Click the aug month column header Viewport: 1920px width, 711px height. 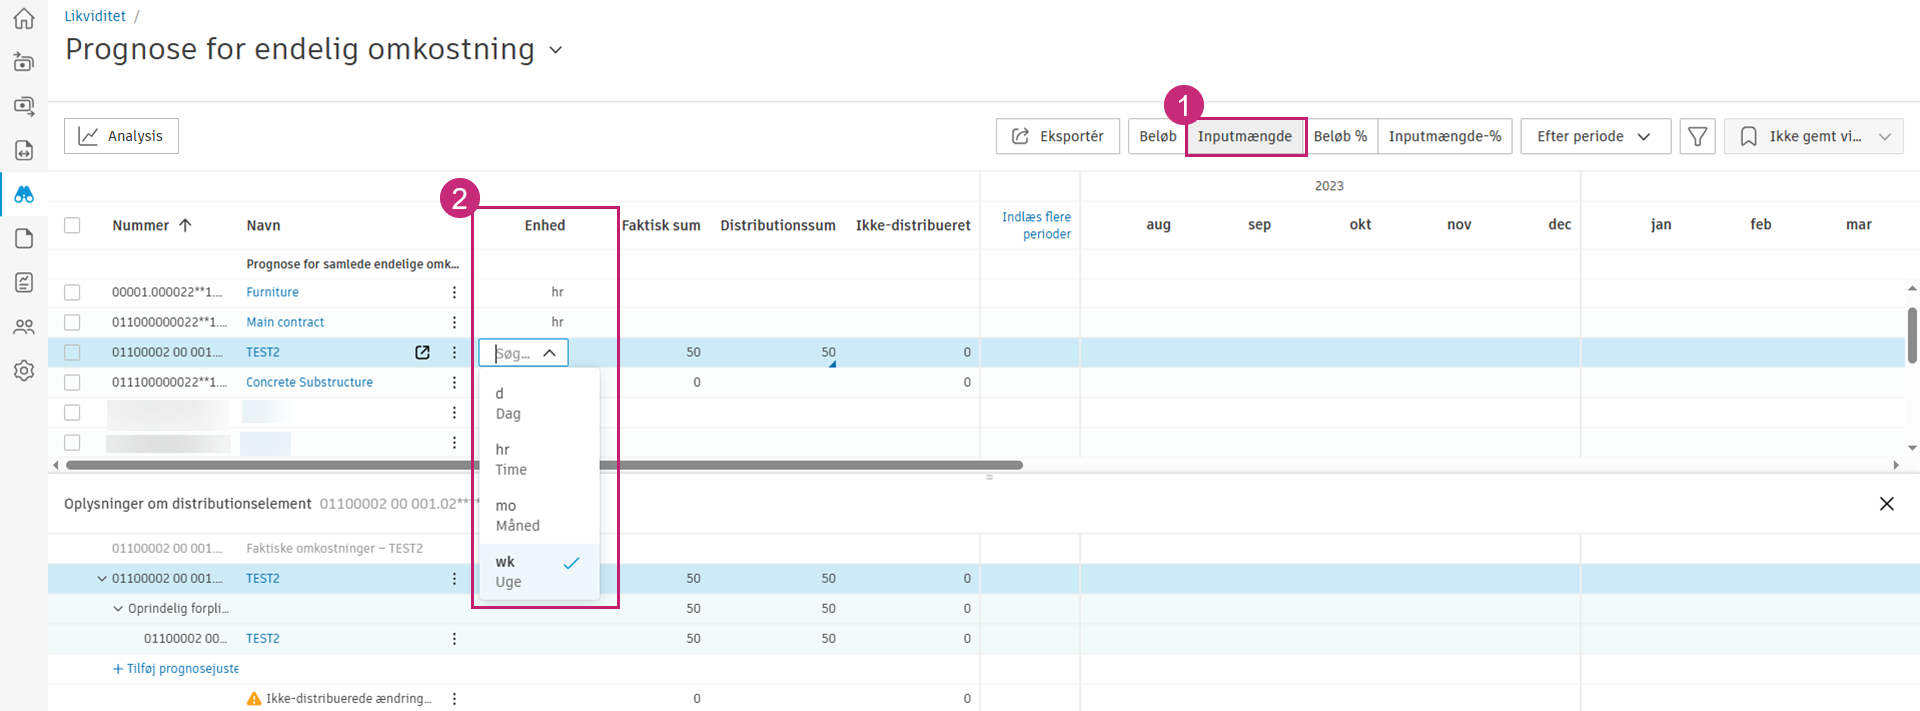coord(1158,224)
